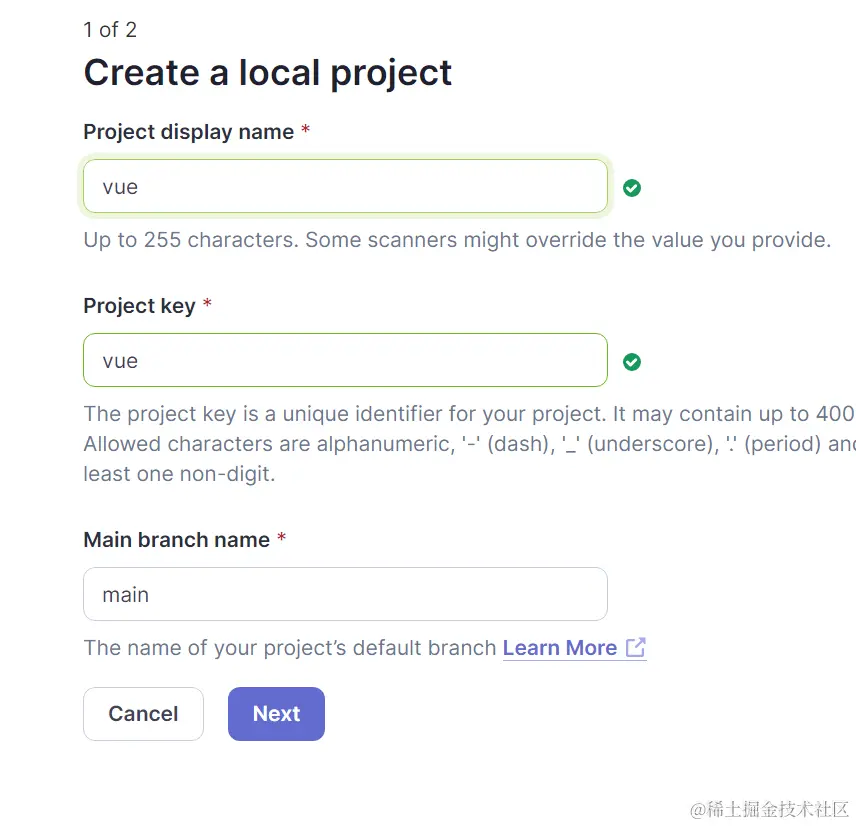Select the 'least one non-digit.' help text
This screenshot has width=856, height=826.
[x=179, y=474]
